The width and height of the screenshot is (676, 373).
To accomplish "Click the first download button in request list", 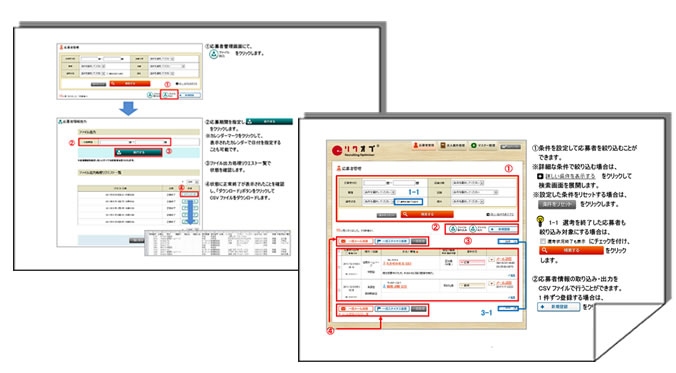I will [189, 194].
